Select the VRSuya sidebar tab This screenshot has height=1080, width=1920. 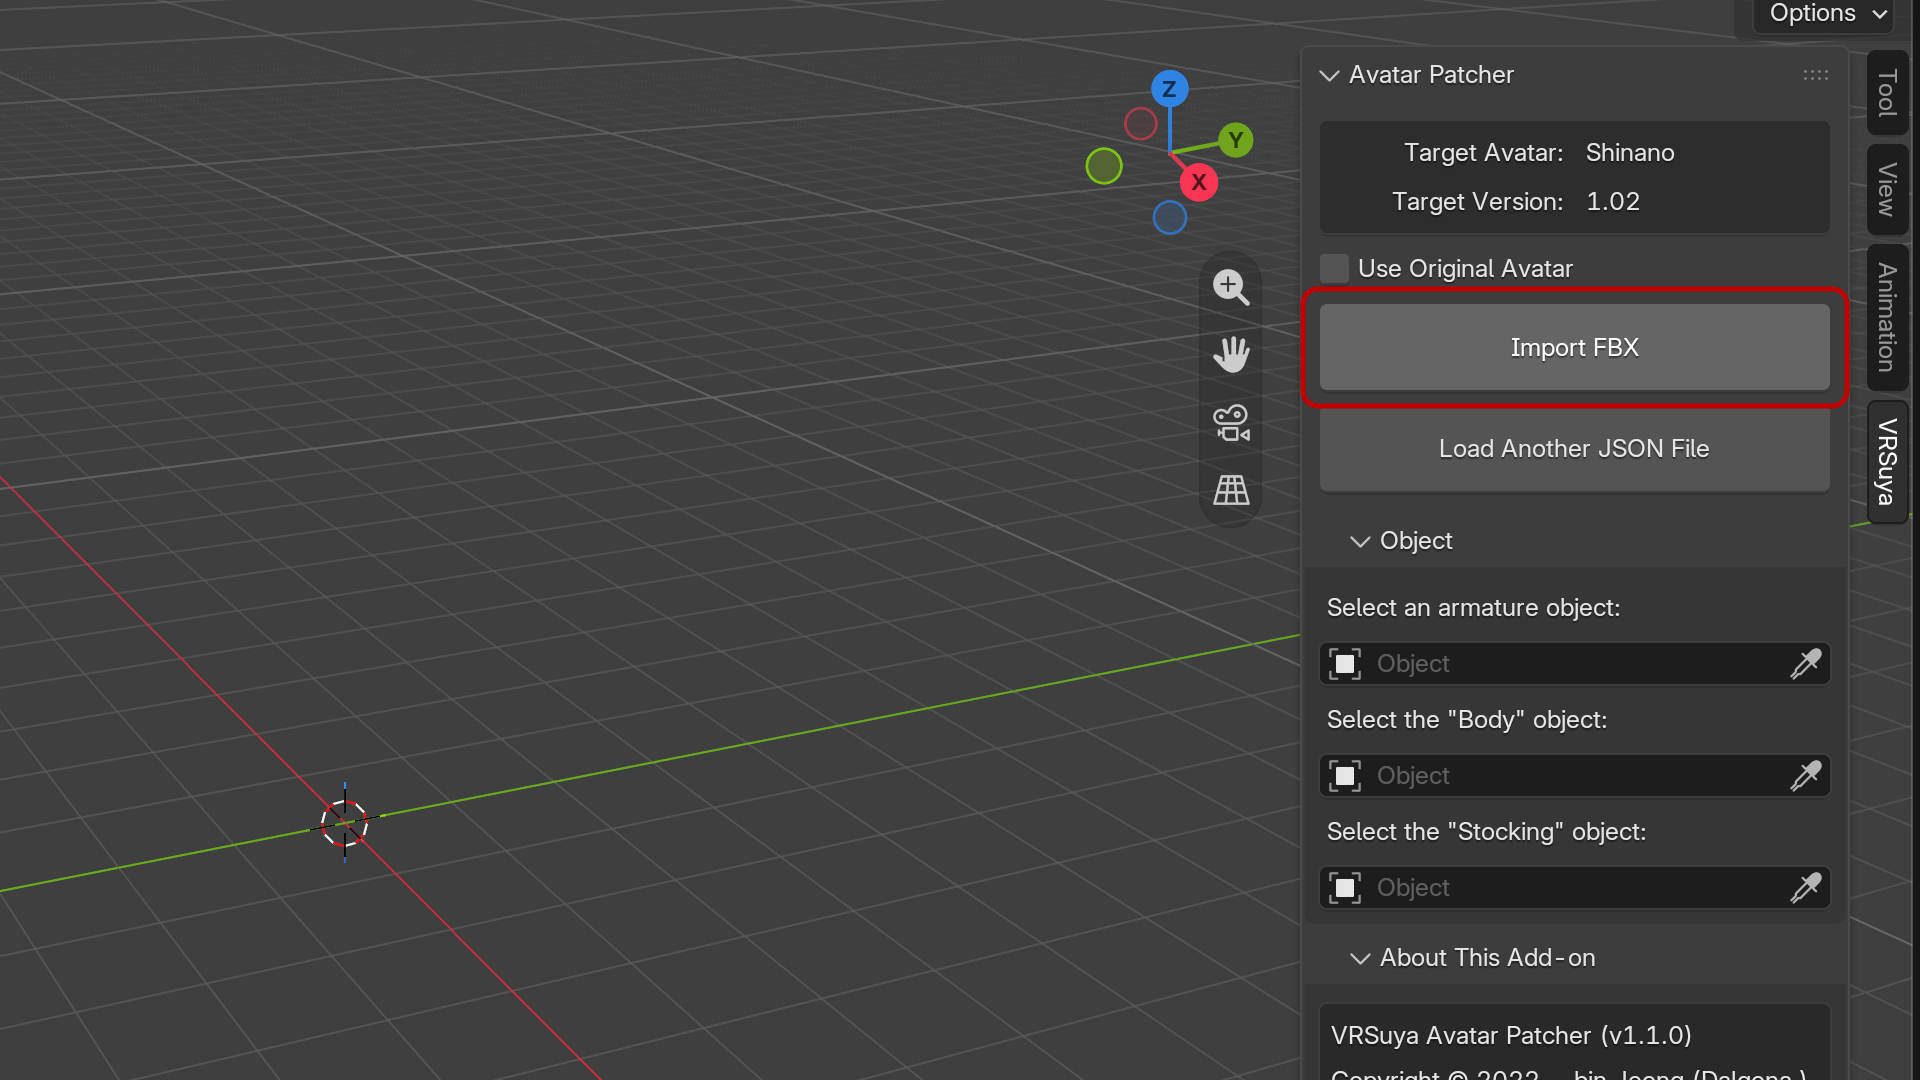tap(1887, 462)
